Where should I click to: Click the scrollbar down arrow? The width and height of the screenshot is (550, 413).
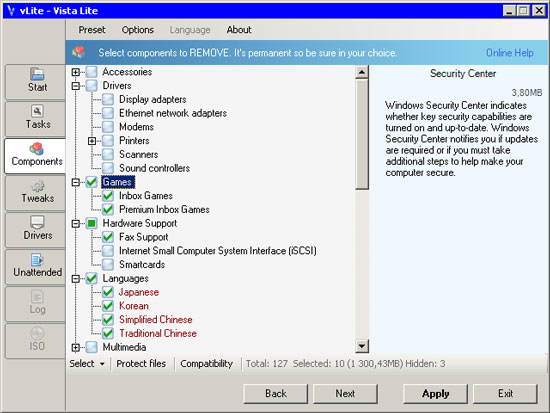tap(361, 346)
